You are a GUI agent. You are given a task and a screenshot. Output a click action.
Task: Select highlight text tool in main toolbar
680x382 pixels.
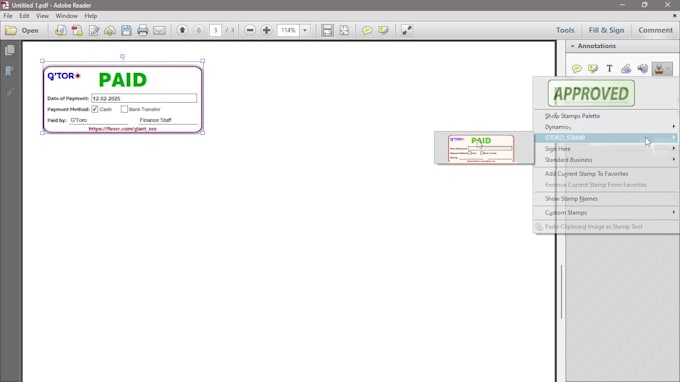383,30
